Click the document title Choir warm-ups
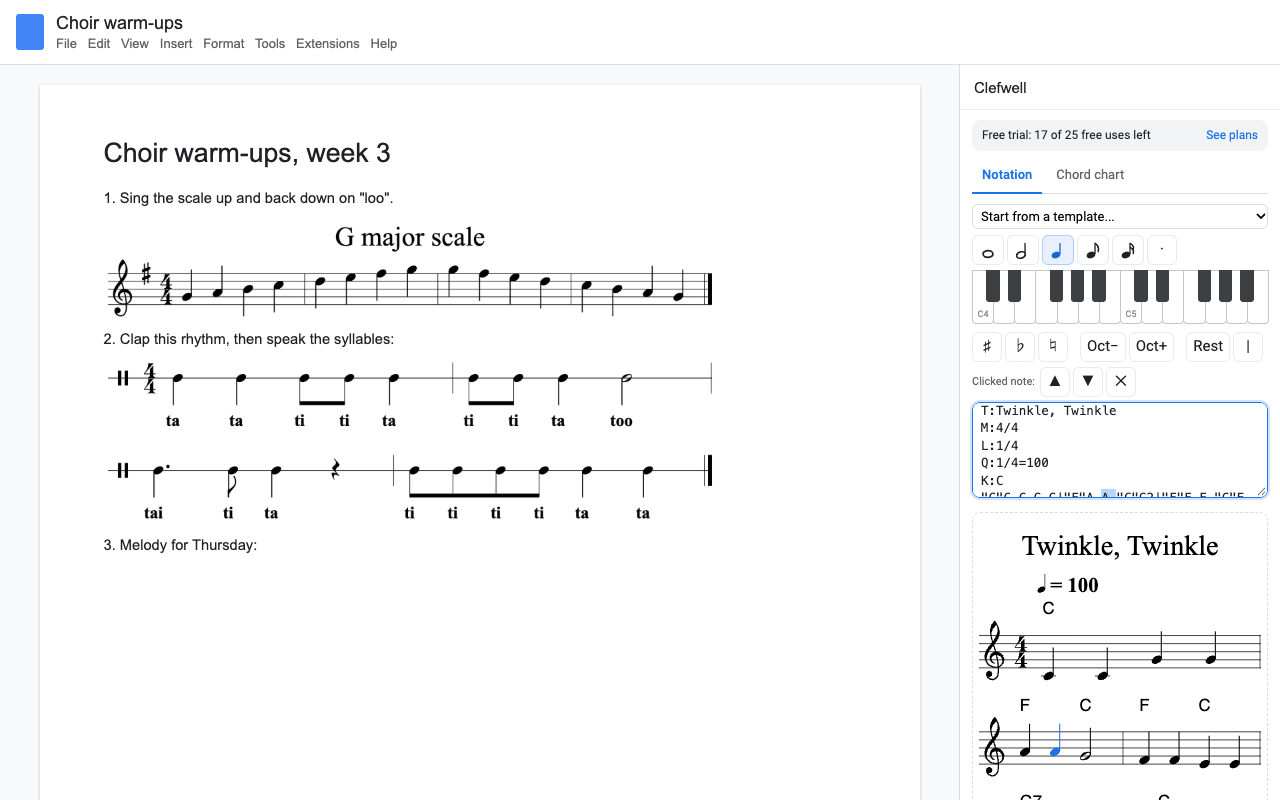This screenshot has height=800, width=1280. pyautogui.click(x=119, y=22)
